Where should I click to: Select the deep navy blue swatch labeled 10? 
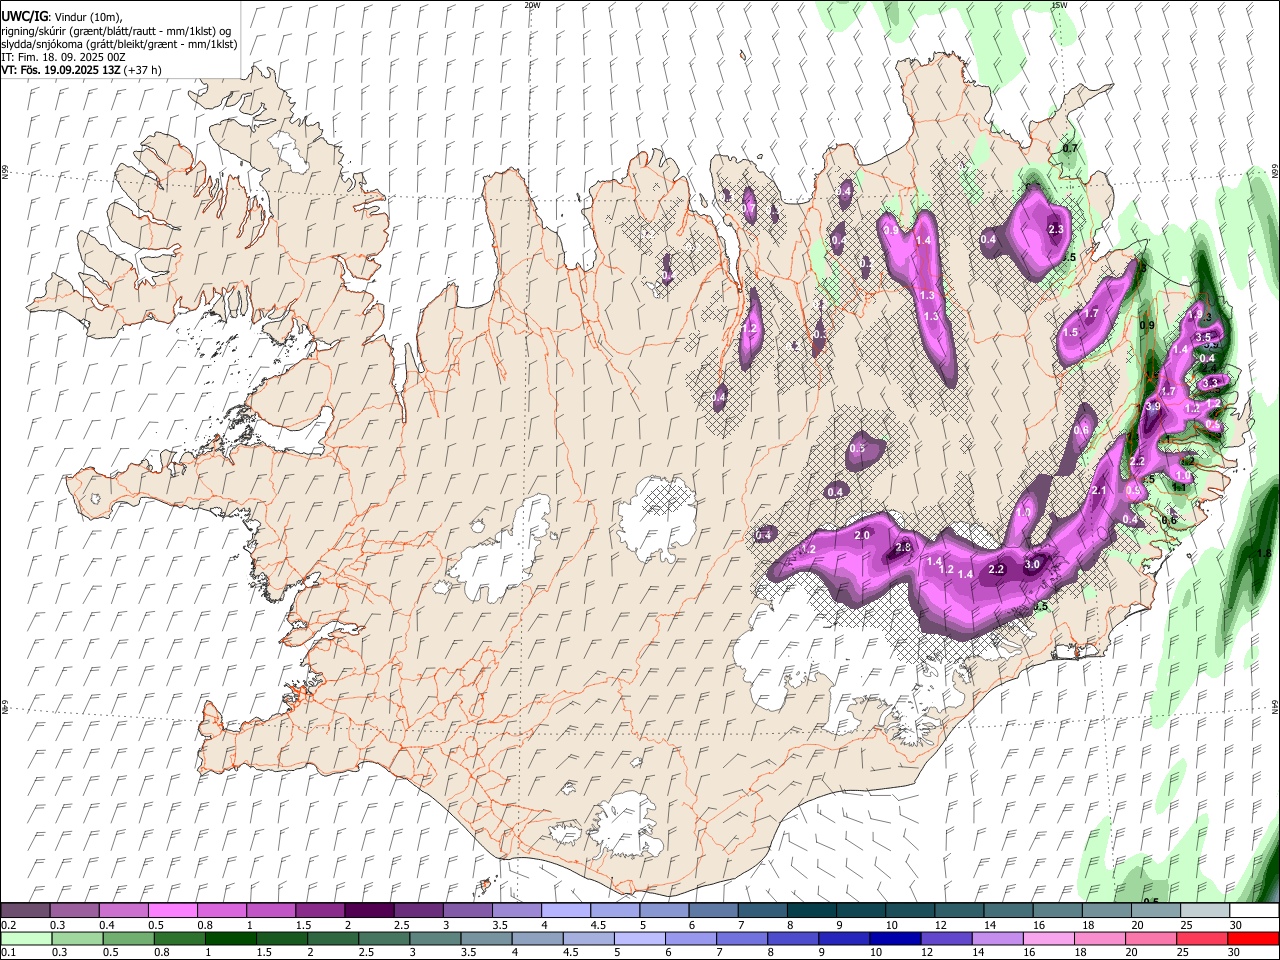[x=895, y=939]
